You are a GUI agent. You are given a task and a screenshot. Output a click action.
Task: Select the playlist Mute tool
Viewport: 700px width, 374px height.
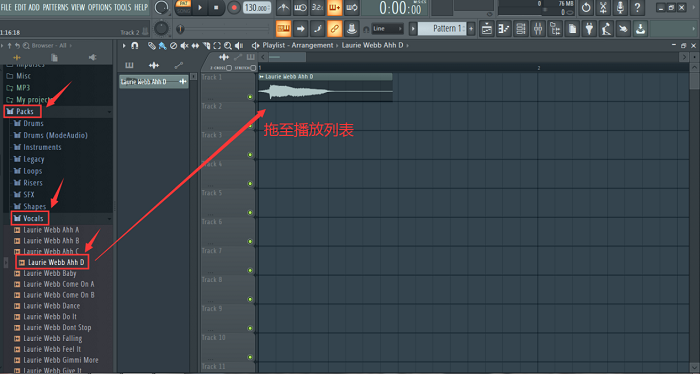click(184, 46)
